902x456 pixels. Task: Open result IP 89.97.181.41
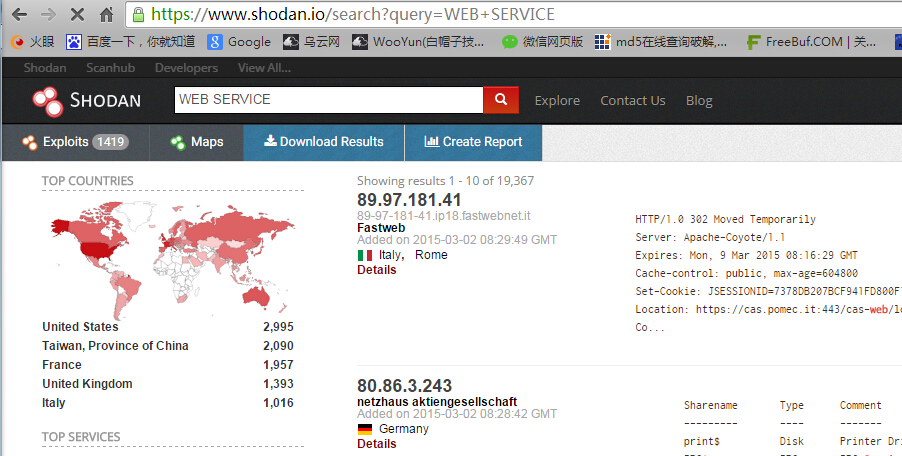409,200
